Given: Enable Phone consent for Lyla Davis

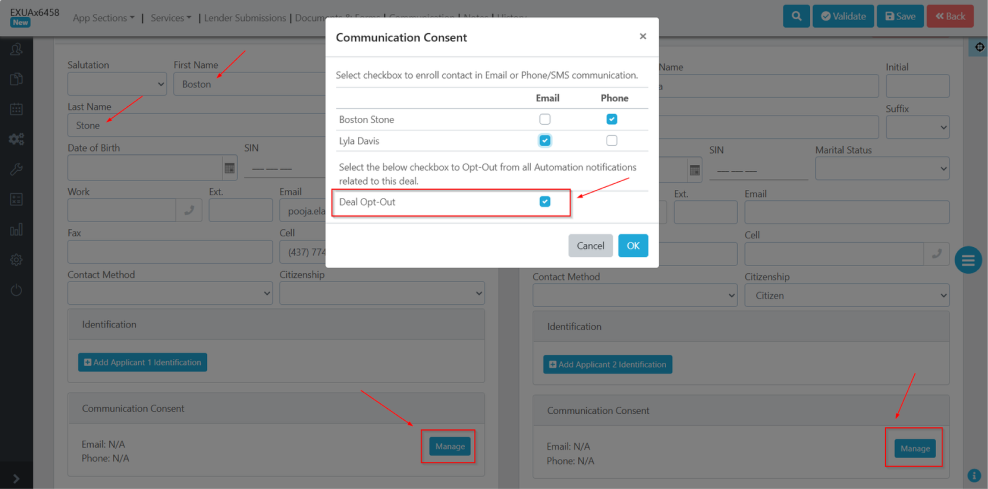Looking at the screenshot, I should pyautogui.click(x=611, y=141).
